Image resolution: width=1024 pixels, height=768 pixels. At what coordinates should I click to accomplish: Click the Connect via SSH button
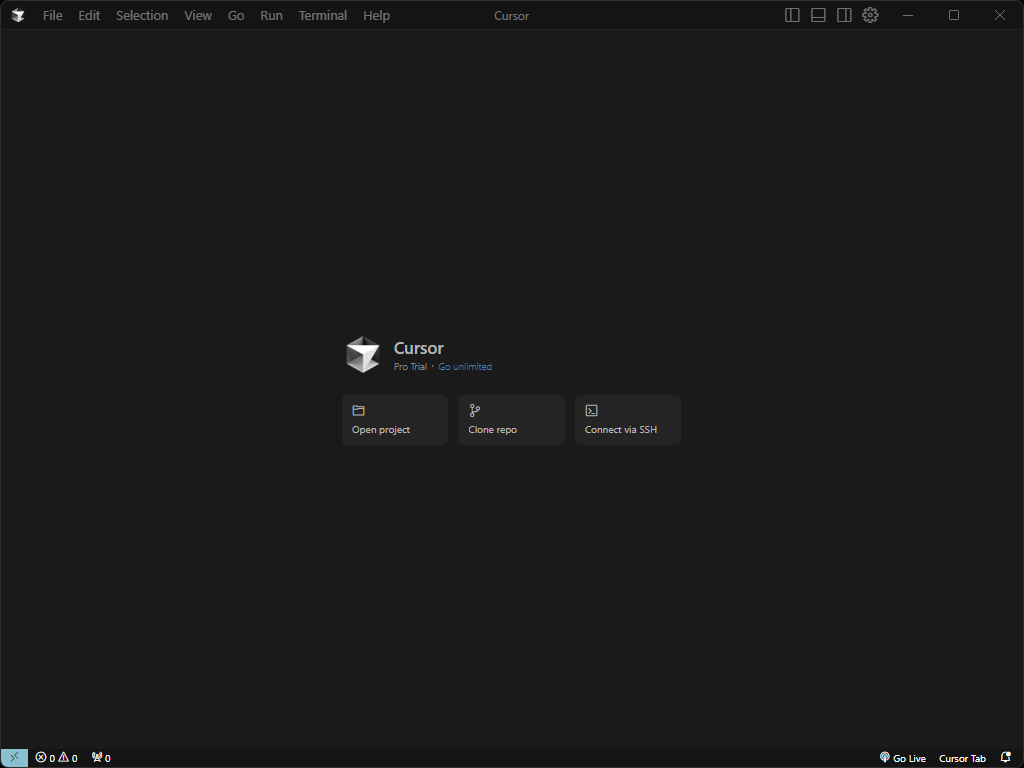click(x=628, y=420)
